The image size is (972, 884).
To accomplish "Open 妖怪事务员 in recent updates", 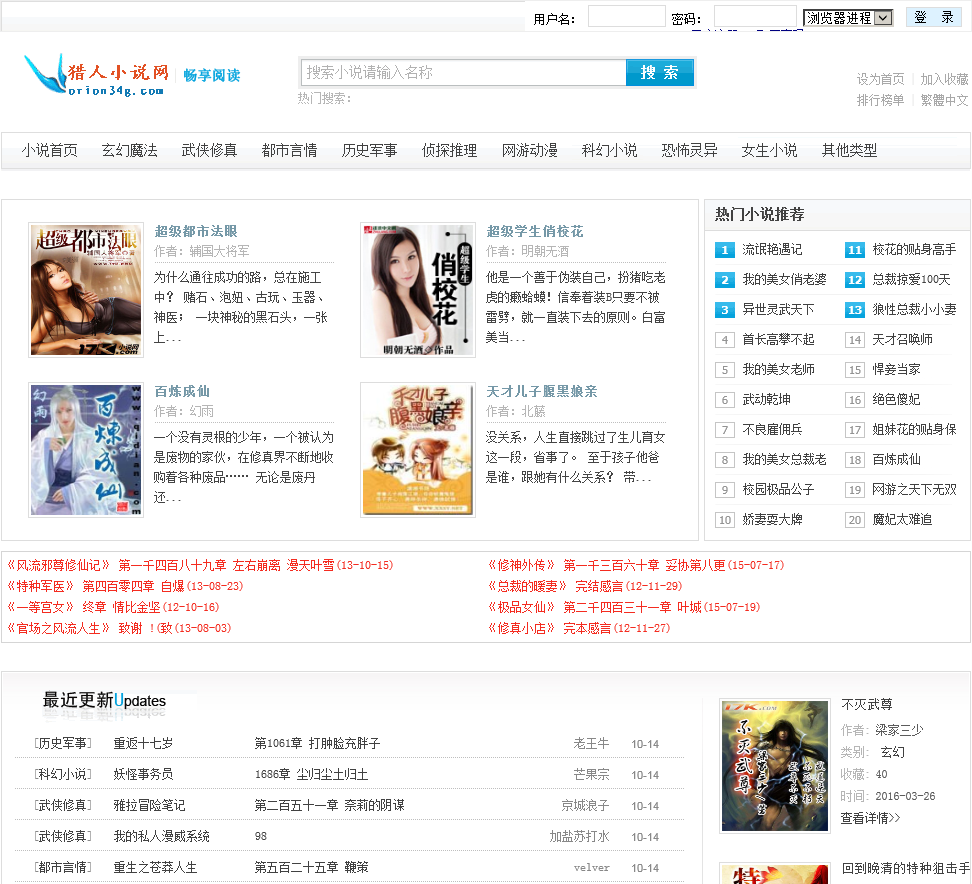I will pos(143,774).
